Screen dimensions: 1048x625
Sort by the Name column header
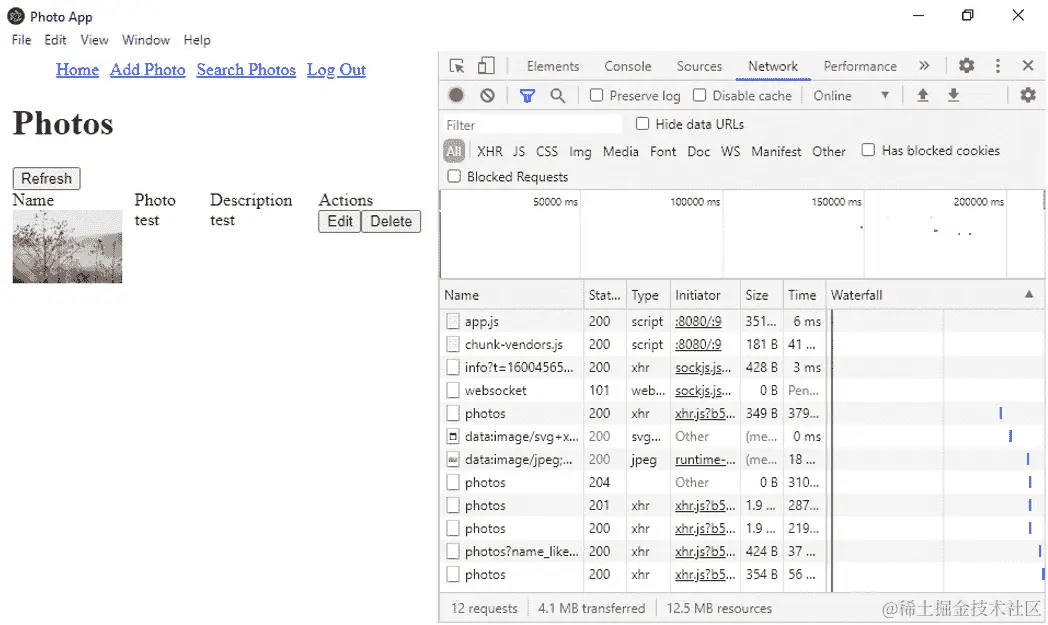[512, 295]
